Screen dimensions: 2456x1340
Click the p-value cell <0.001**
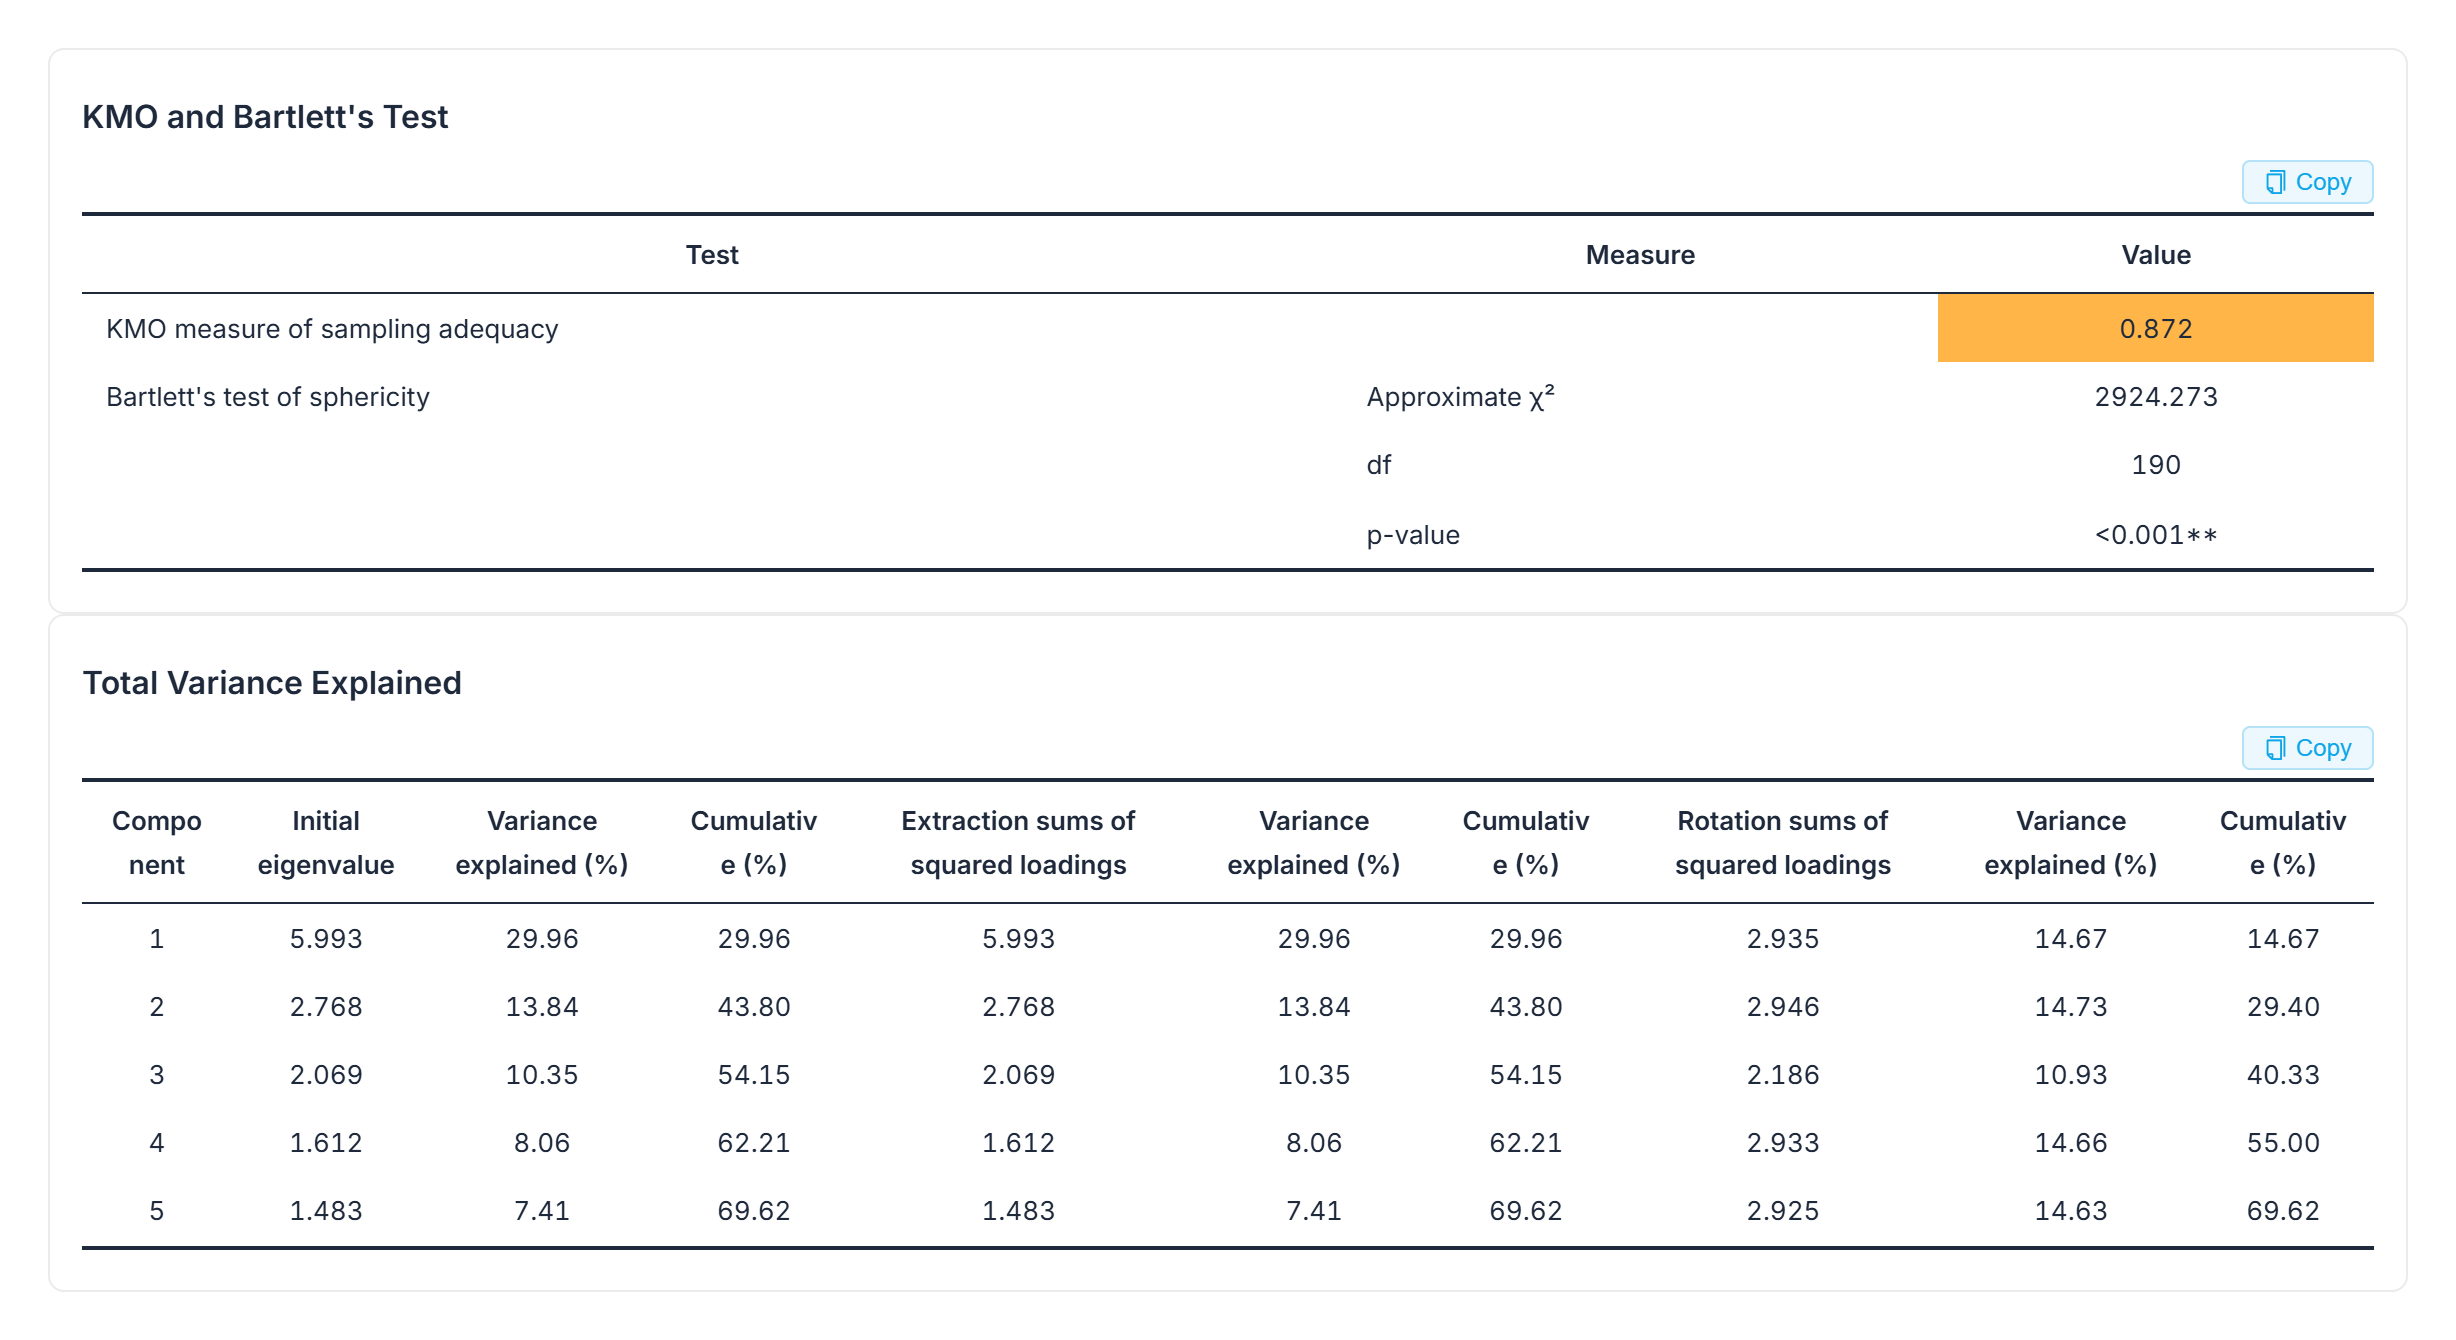tap(2155, 535)
